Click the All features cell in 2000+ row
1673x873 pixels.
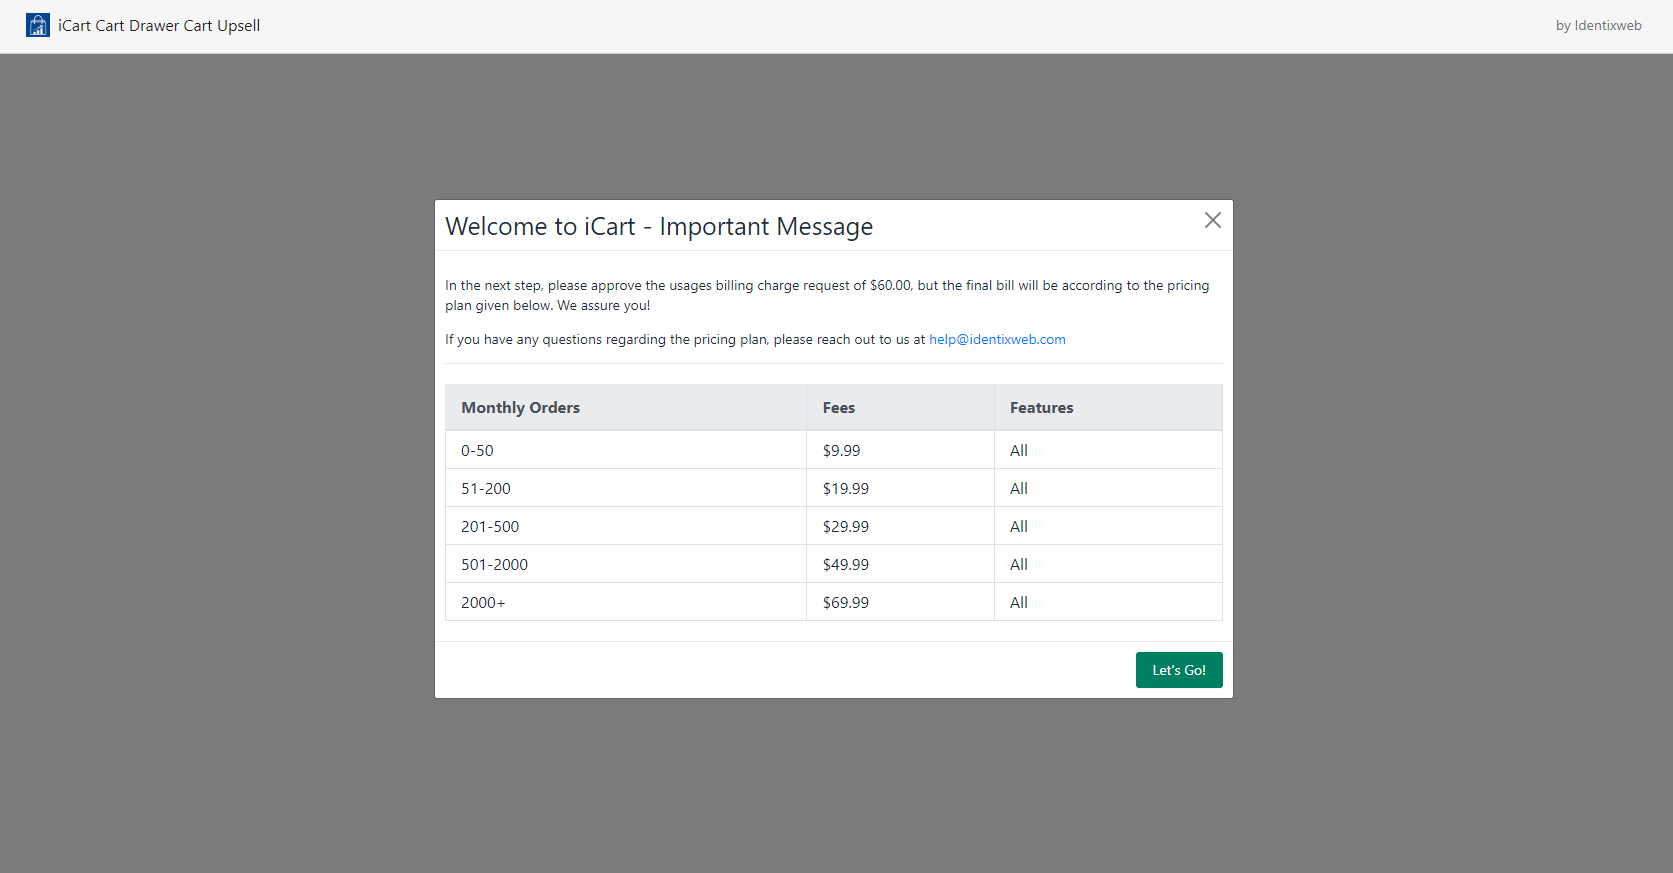1108,602
